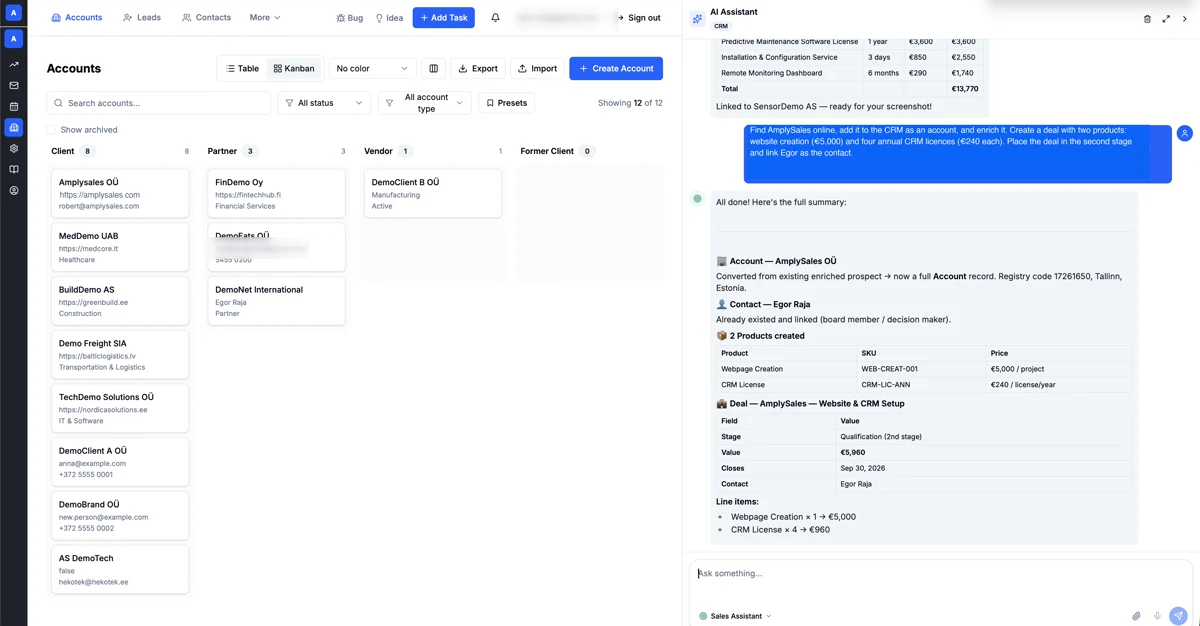This screenshot has width=1200, height=626.
Task: Click the AI Assistant sparkle icon
Action: (x=697, y=18)
